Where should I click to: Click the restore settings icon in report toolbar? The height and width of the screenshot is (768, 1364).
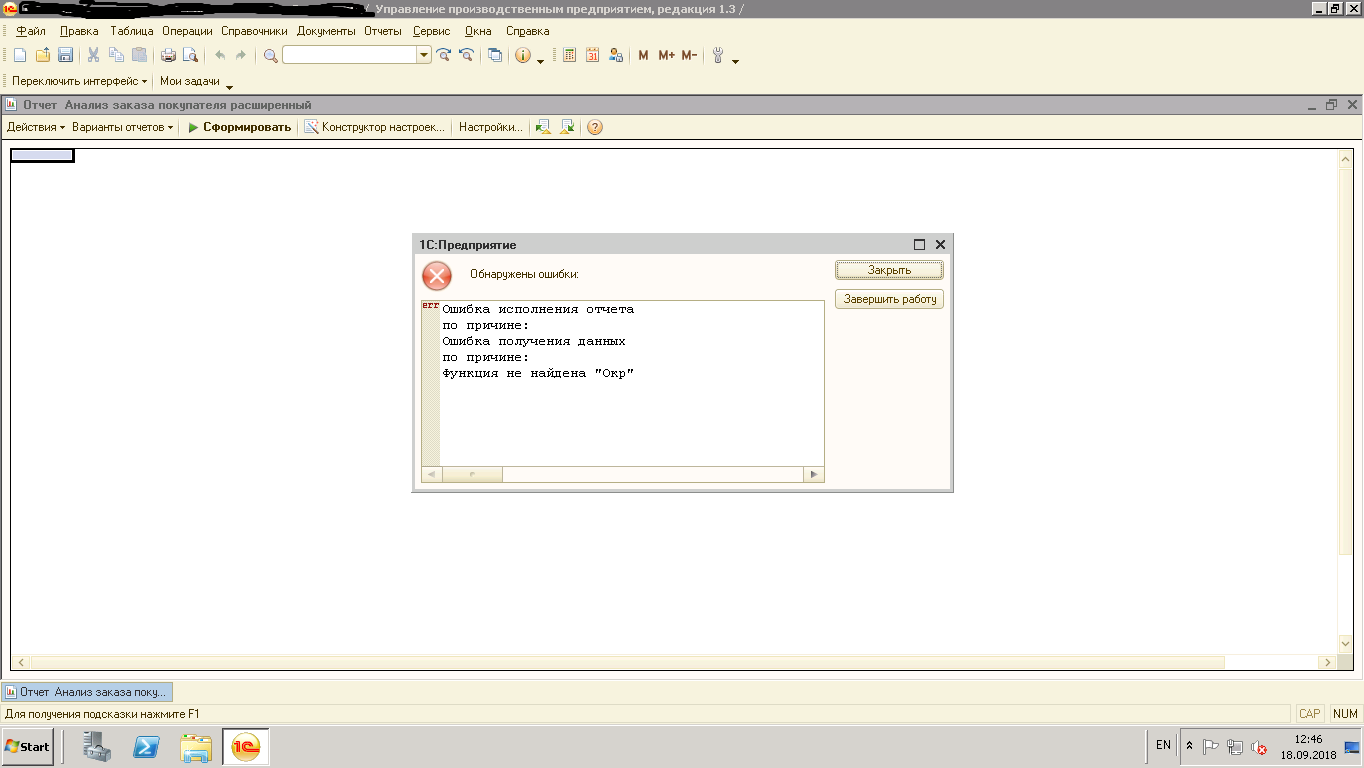click(543, 127)
